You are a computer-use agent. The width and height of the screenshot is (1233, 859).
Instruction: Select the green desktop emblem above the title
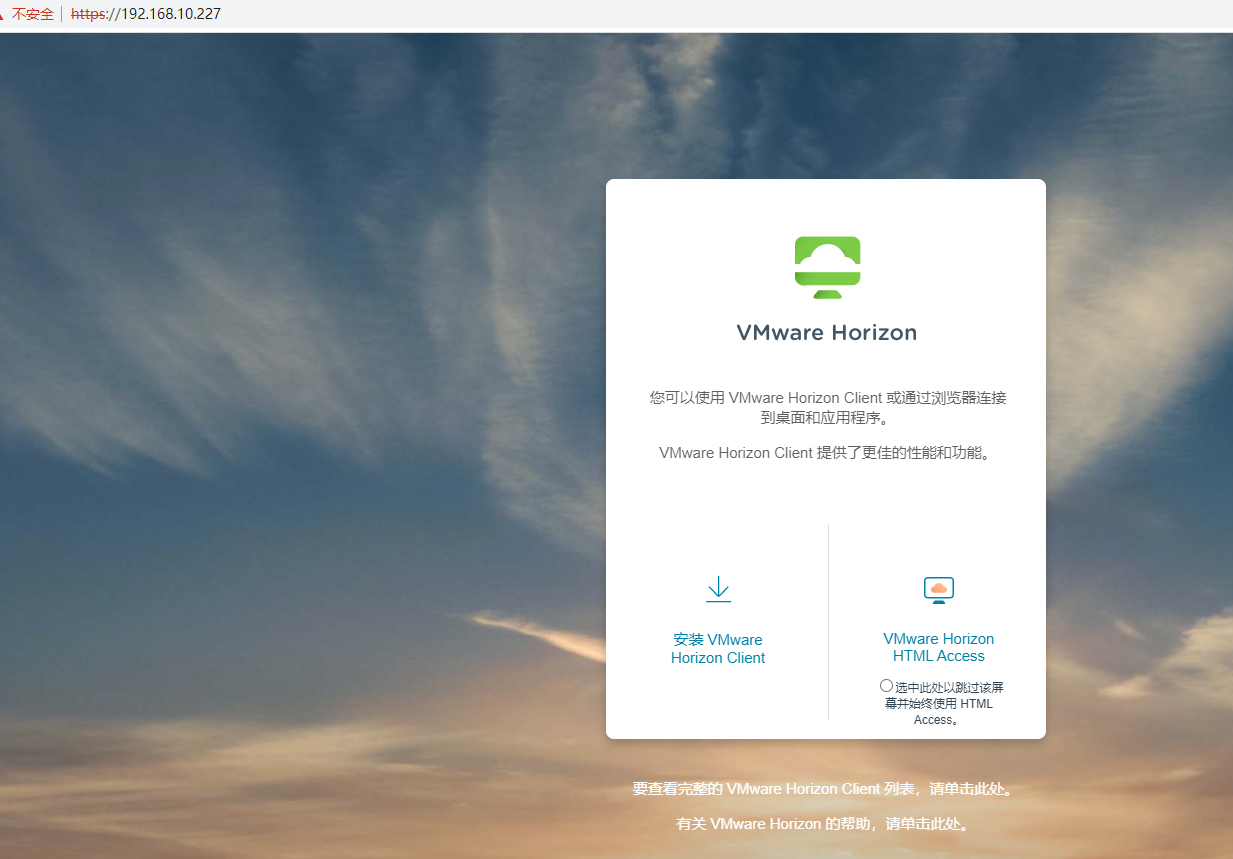point(826,266)
